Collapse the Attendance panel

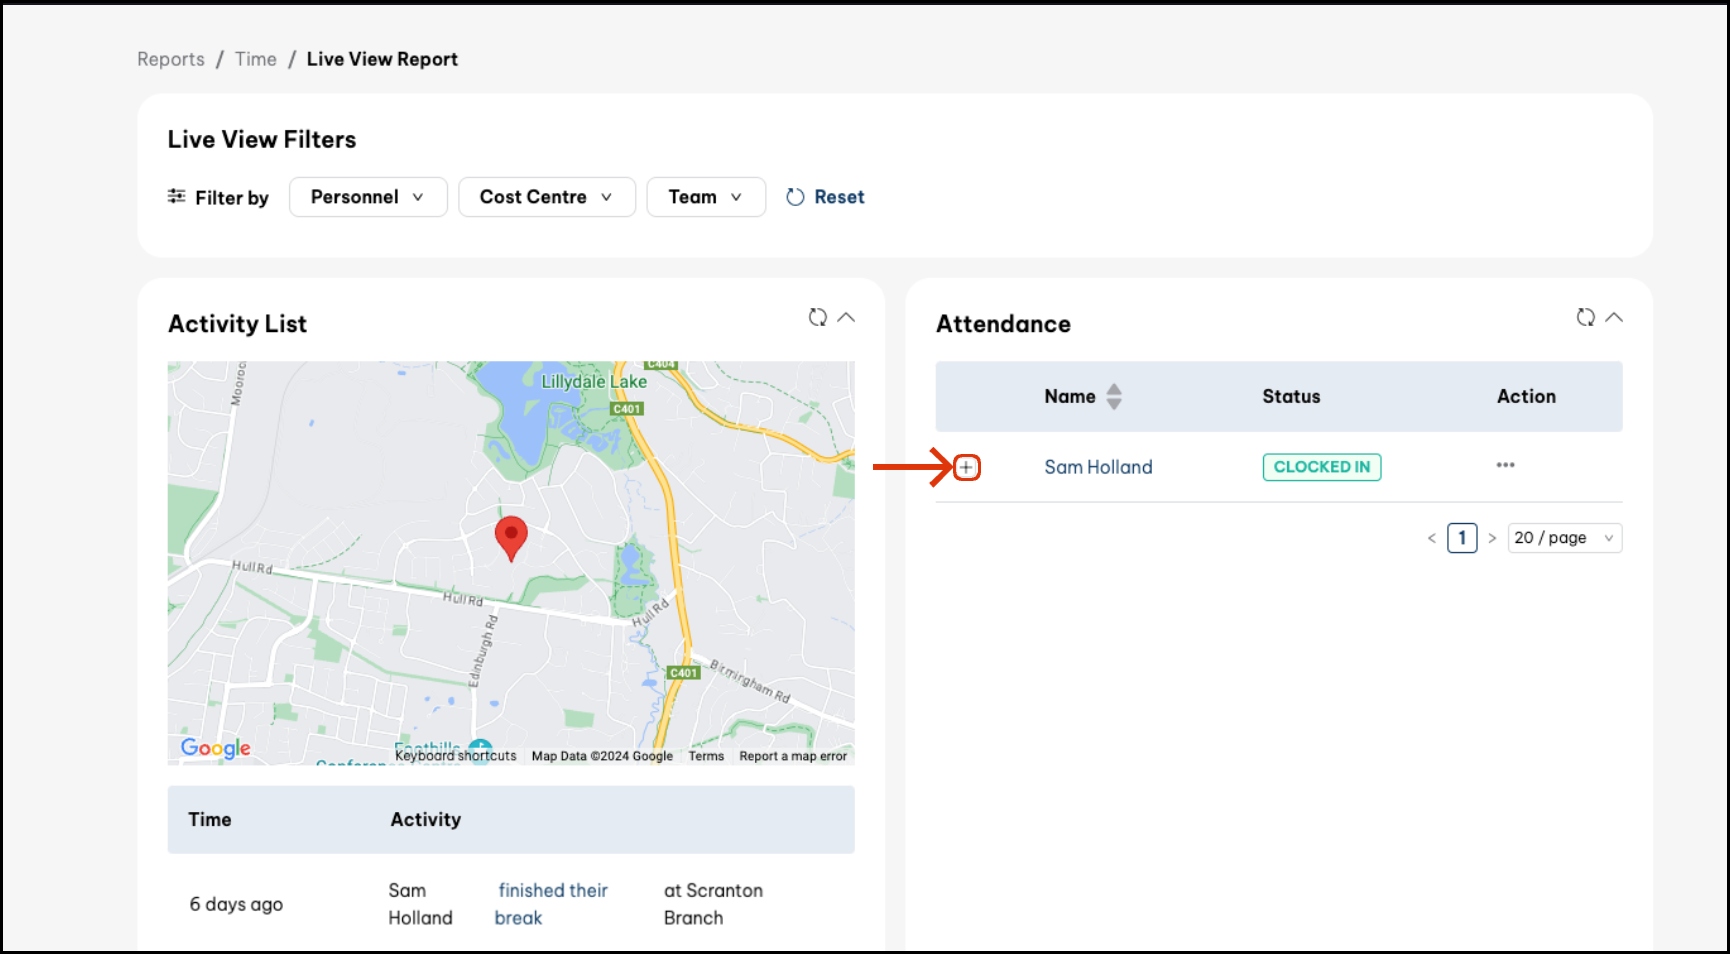pos(1614,317)
